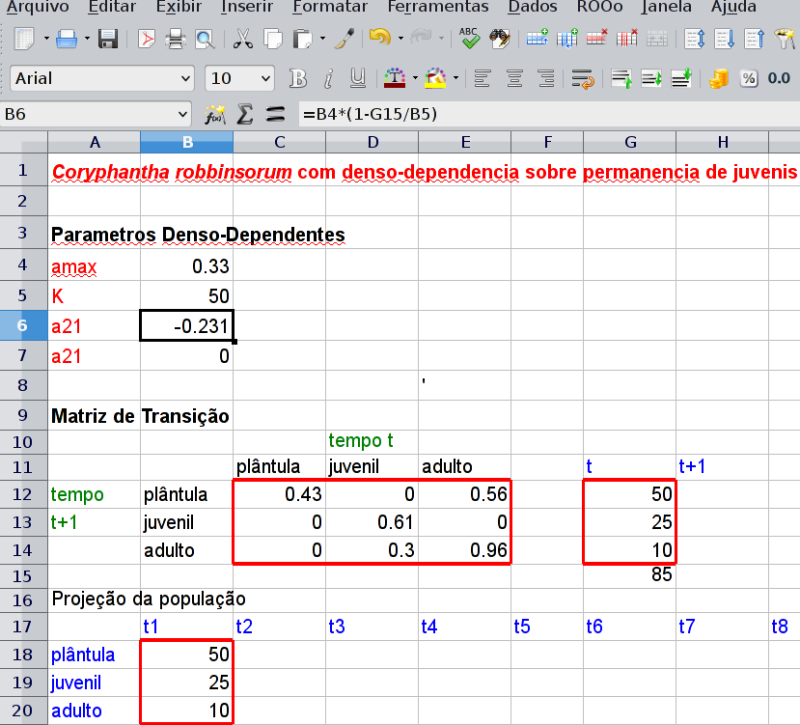800x725 pixels.
Task: Save the current spreadsheet
Action: point(107,37)
